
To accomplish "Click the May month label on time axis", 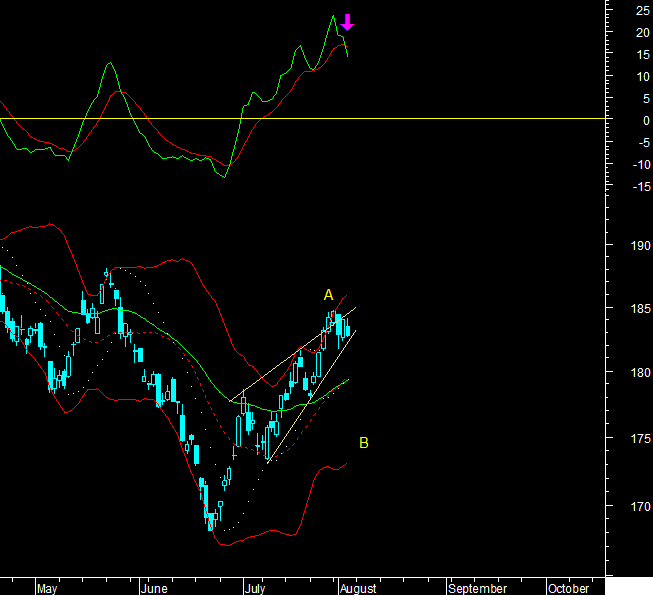I will pos(47,589).
